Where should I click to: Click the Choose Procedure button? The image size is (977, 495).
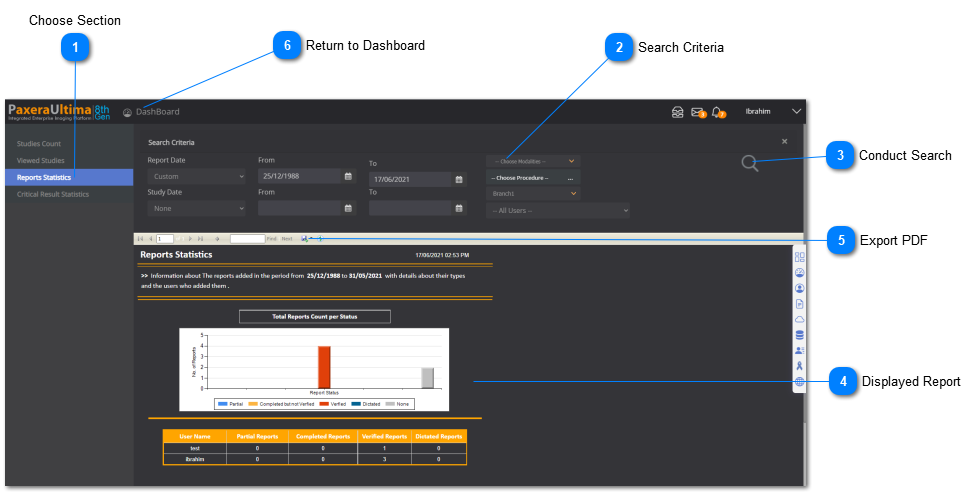(532, 178)
